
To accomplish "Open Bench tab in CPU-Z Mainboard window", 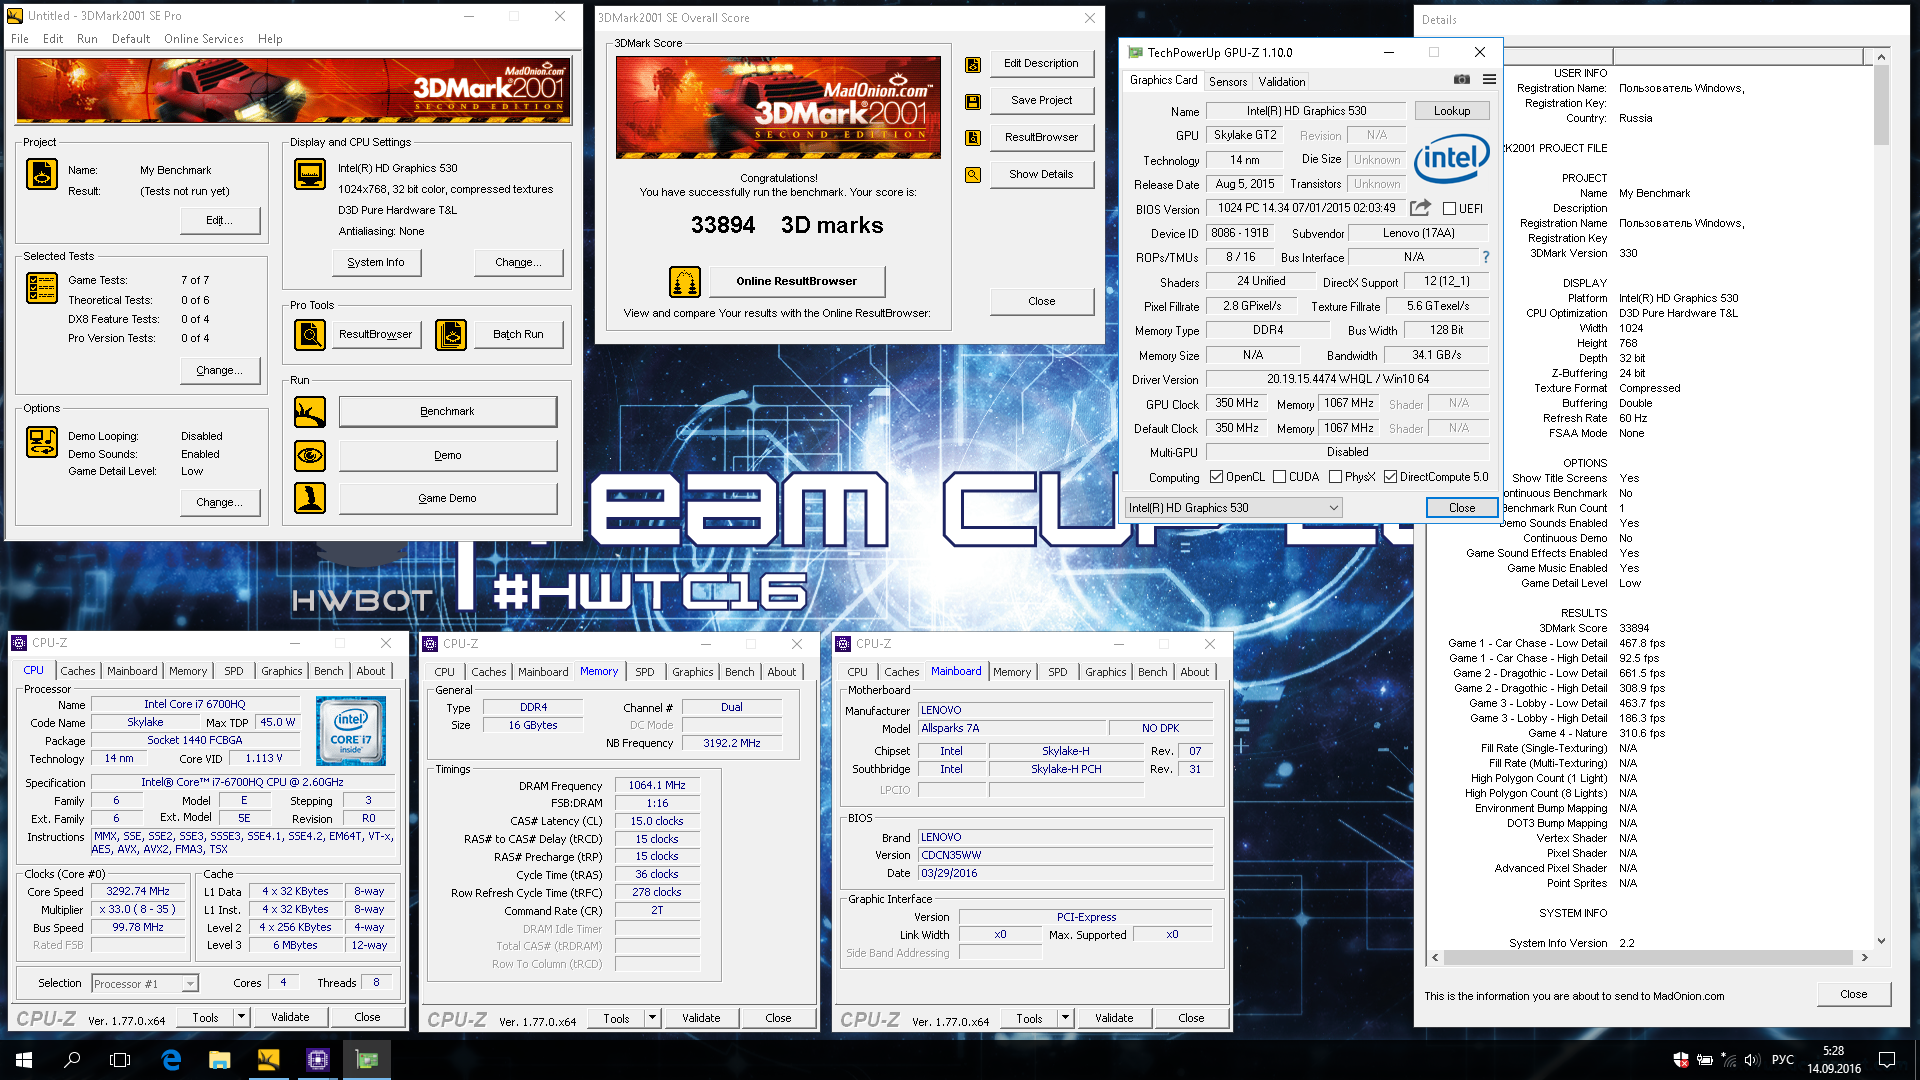I will point(1152,672).
